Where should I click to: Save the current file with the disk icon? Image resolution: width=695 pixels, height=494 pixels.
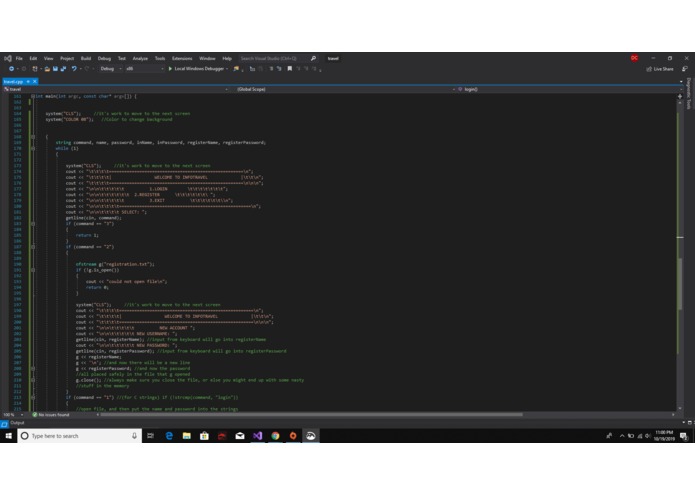point(55,69)
